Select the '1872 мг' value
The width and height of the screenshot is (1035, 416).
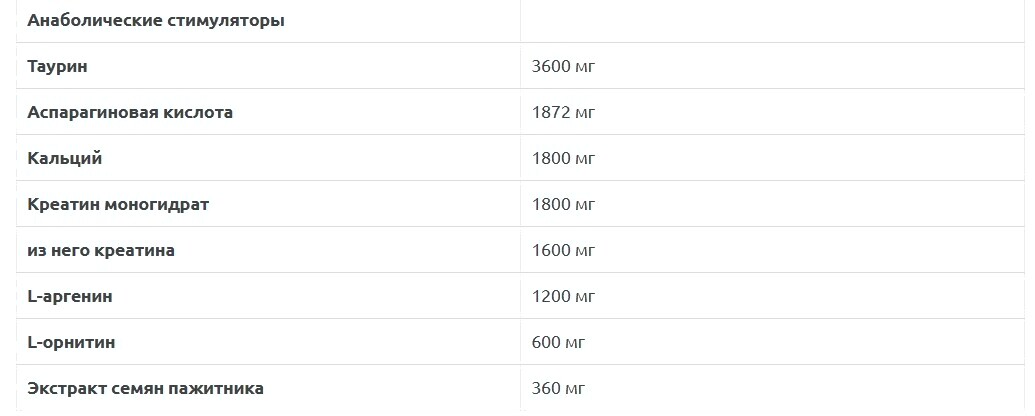(563, 113)
